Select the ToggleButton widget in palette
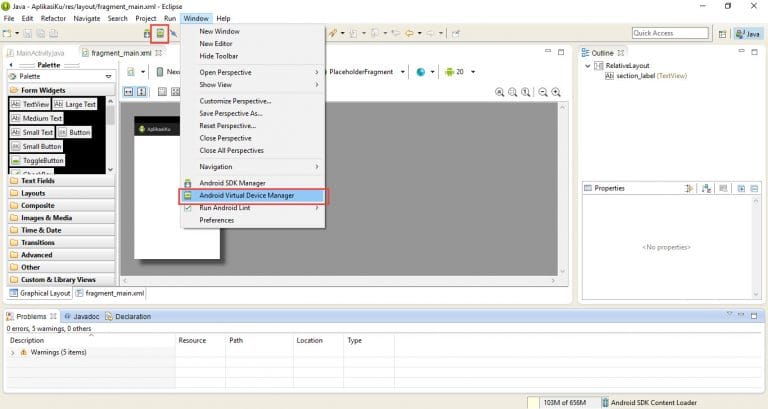This screenshot has height=409, width=768. [x=37, y=161]
